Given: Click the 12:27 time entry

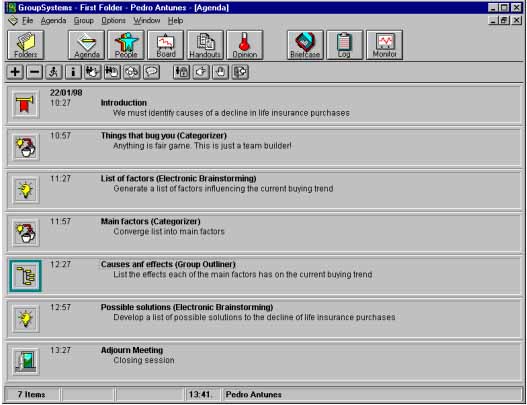Looking at the screenshot, I should click(x=60, y=265).
